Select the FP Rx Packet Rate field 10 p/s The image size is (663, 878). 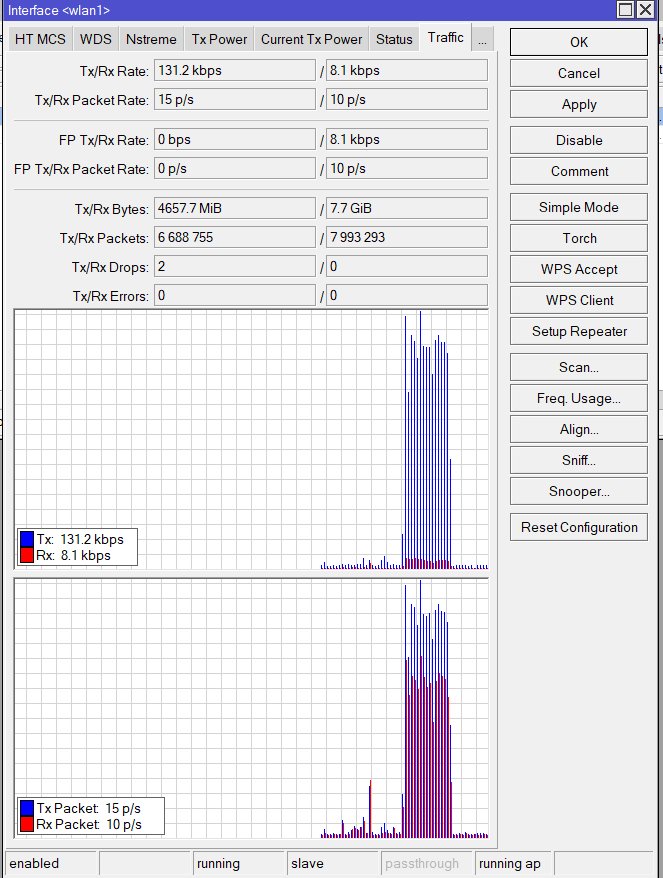407,169
